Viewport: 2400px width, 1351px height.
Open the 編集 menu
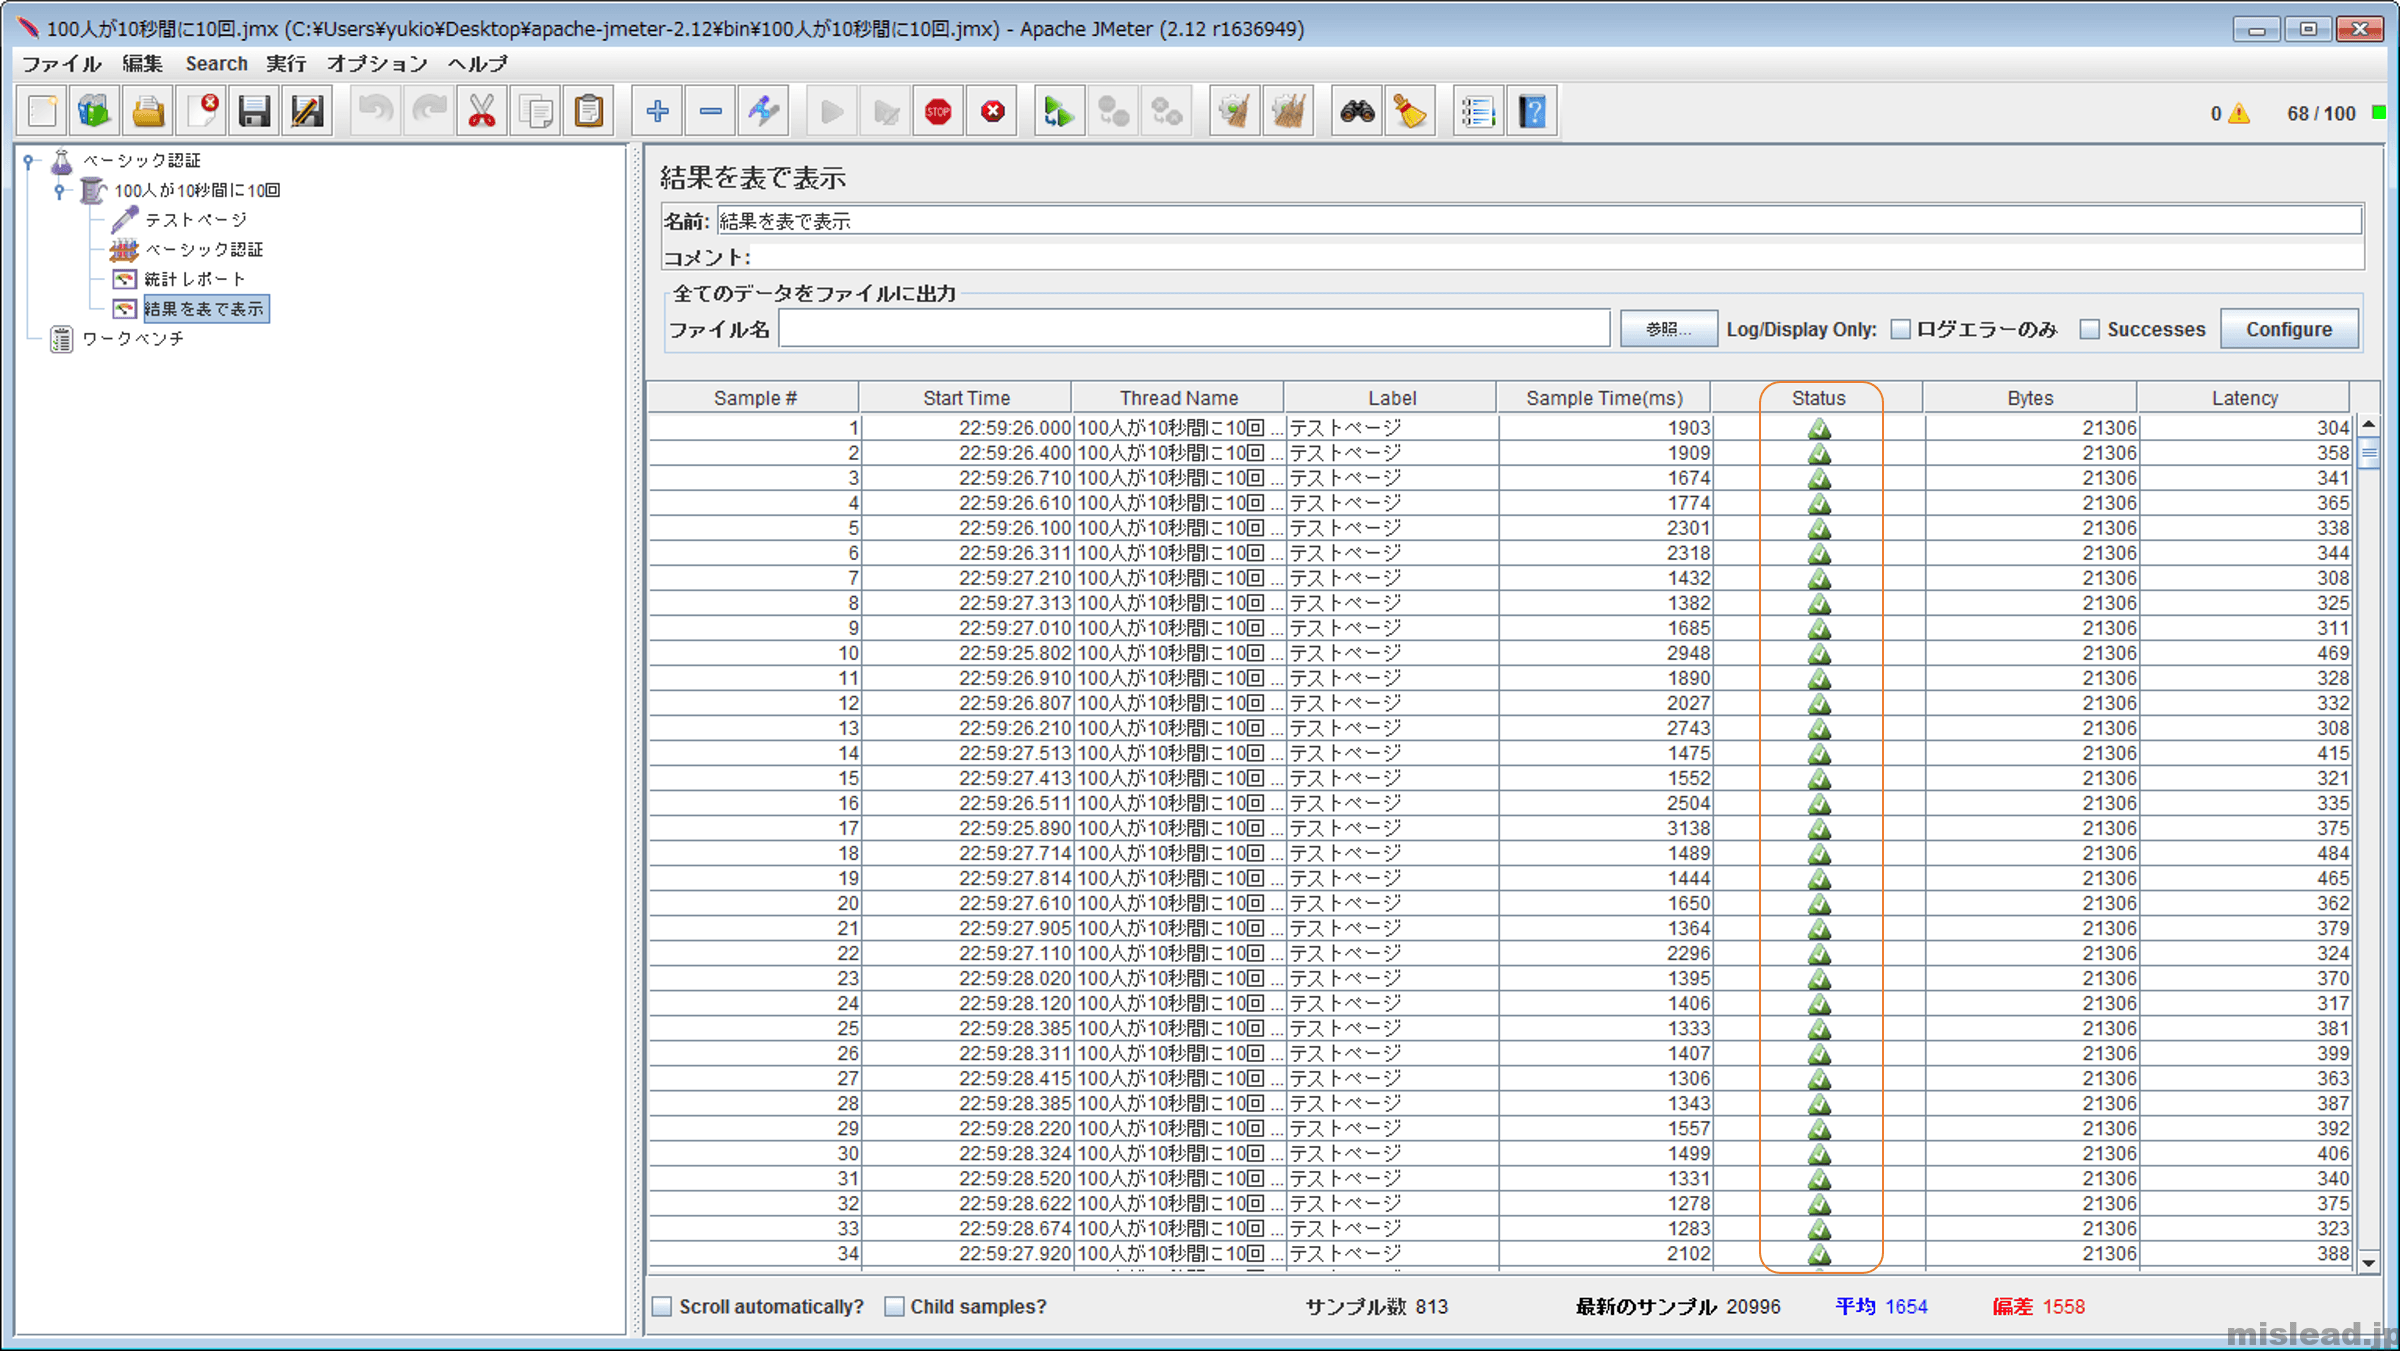coord(142,63)
